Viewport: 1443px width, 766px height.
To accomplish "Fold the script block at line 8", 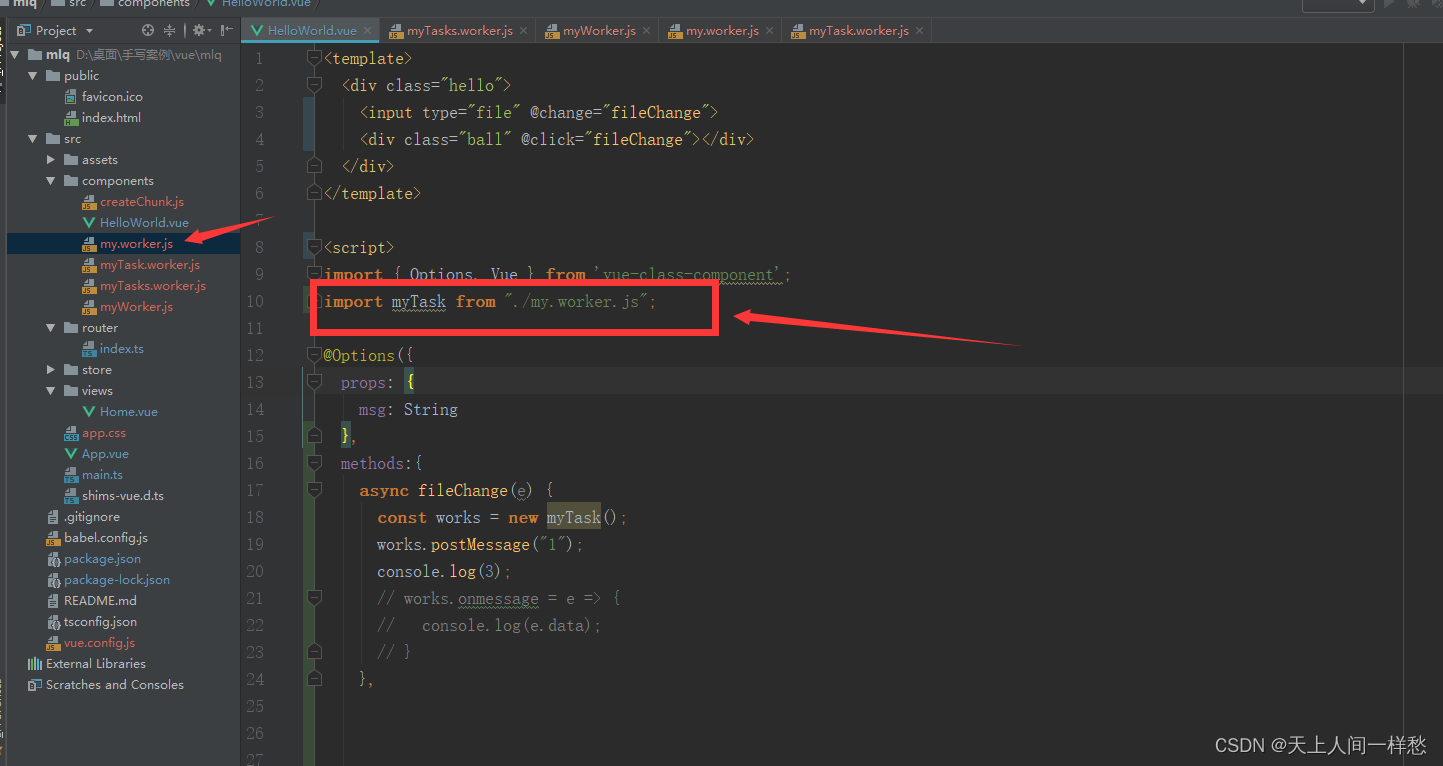I will (314, 247).
